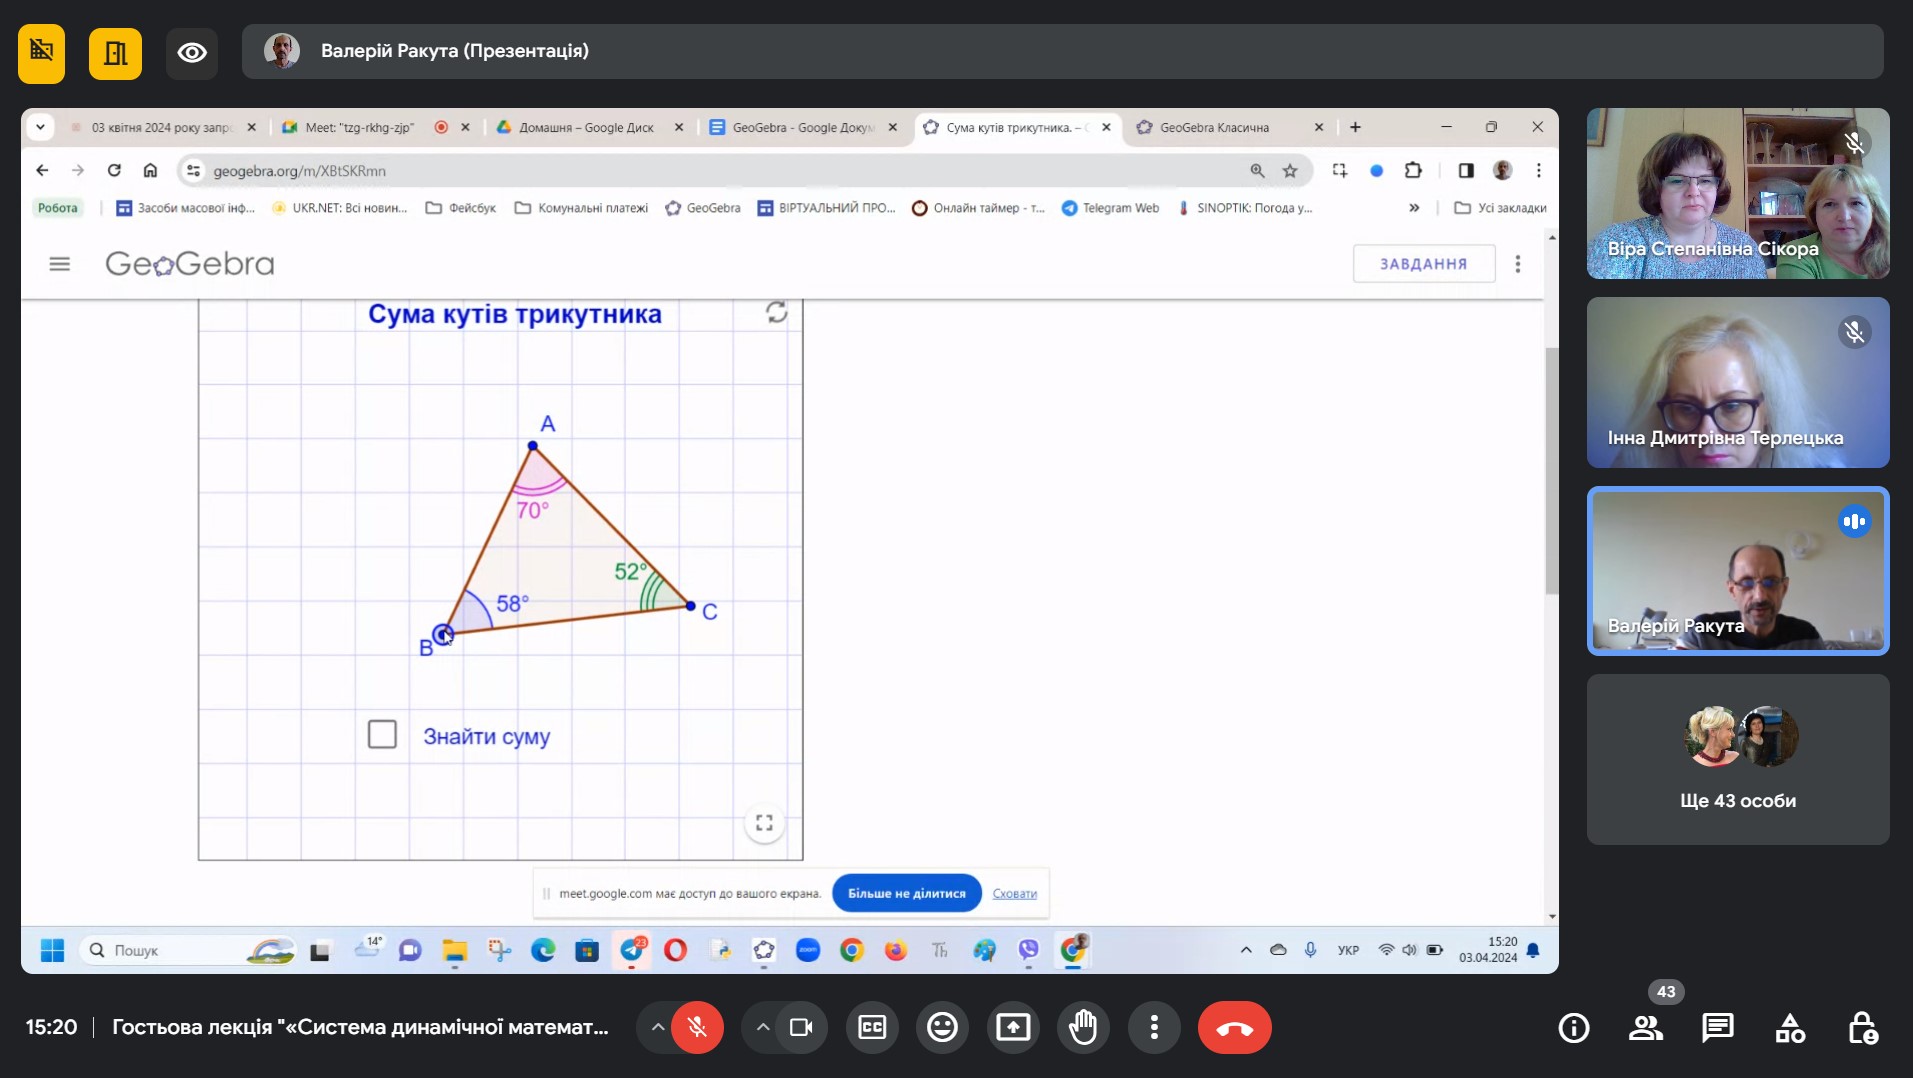1913x1078 pixels.
Task: Unmute microphone with red mic button
Action: click(697, 1027)
